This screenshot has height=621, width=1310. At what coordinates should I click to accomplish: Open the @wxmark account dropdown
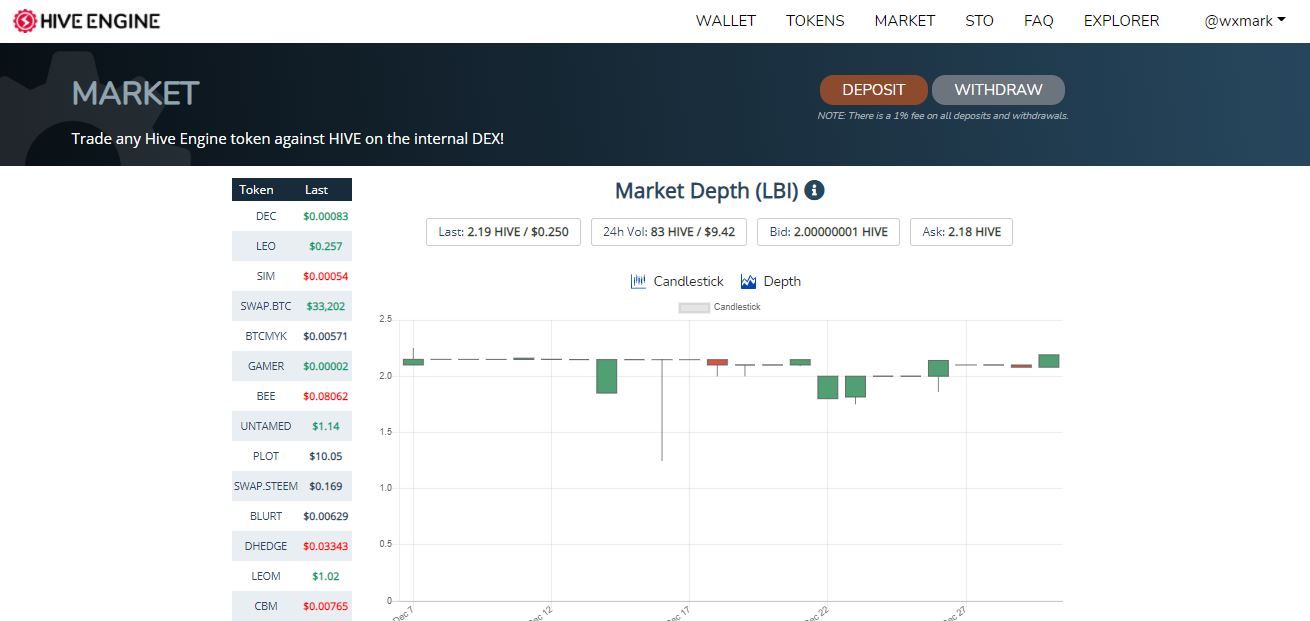pyautogui.click(x=1245, y=20)
